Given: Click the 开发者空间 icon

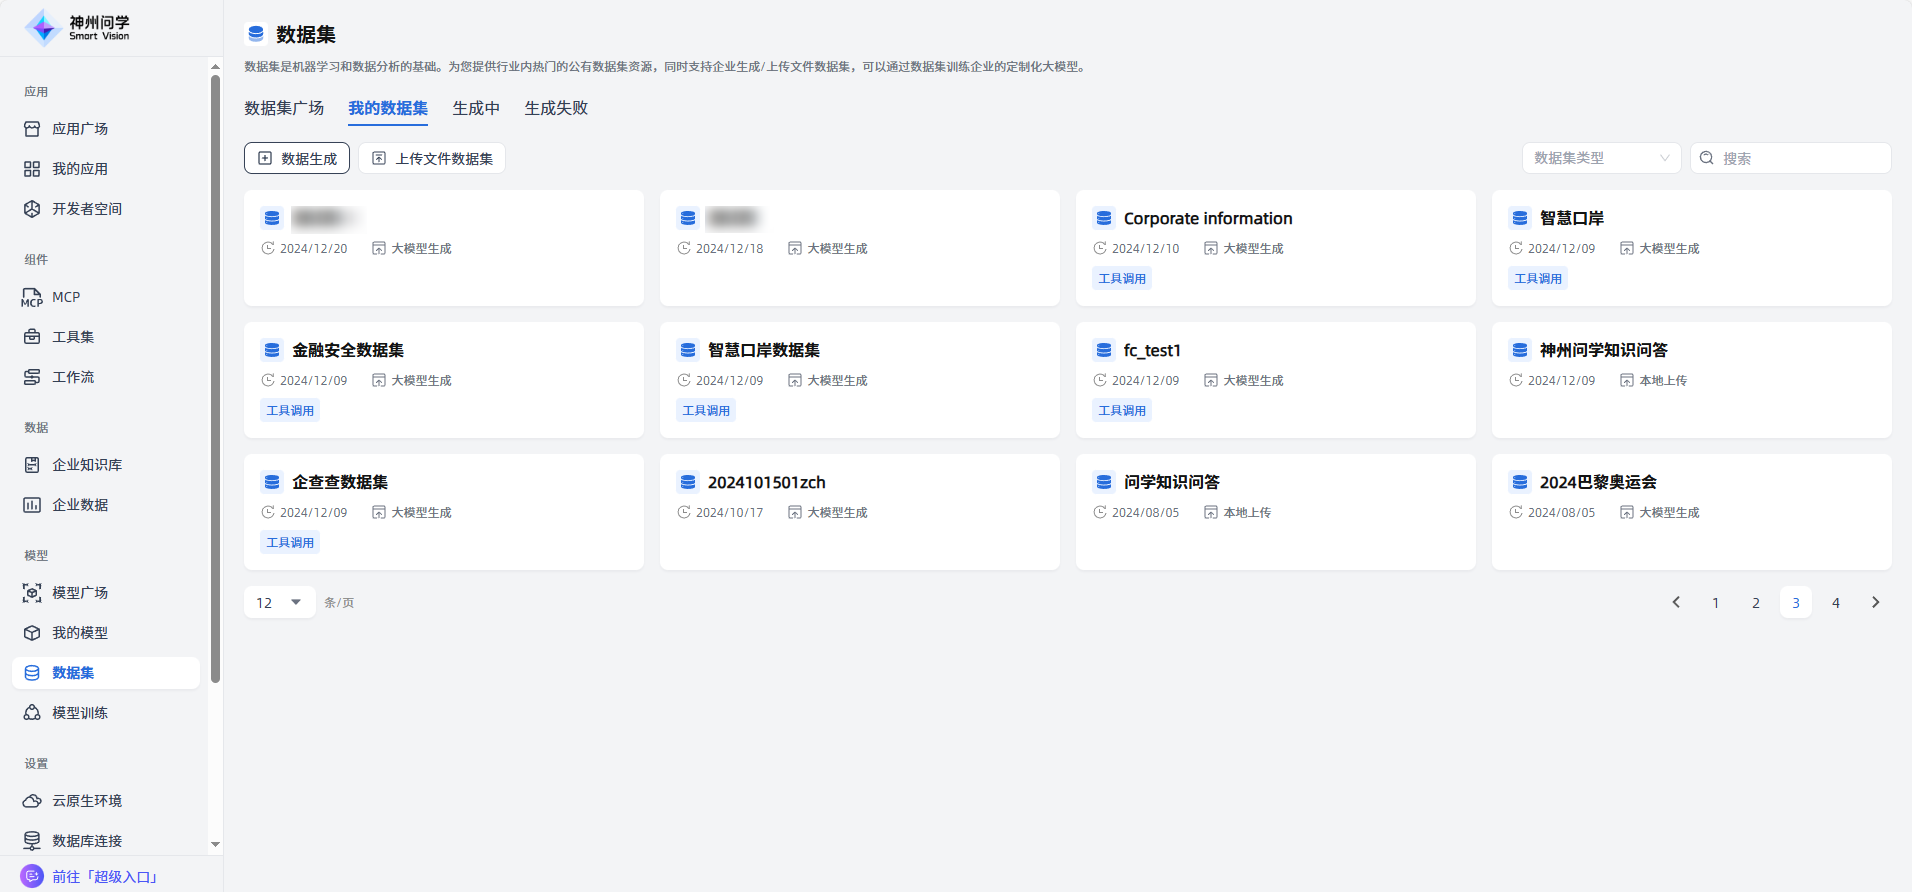Looking at the screenshot, I should pos(32,209).
